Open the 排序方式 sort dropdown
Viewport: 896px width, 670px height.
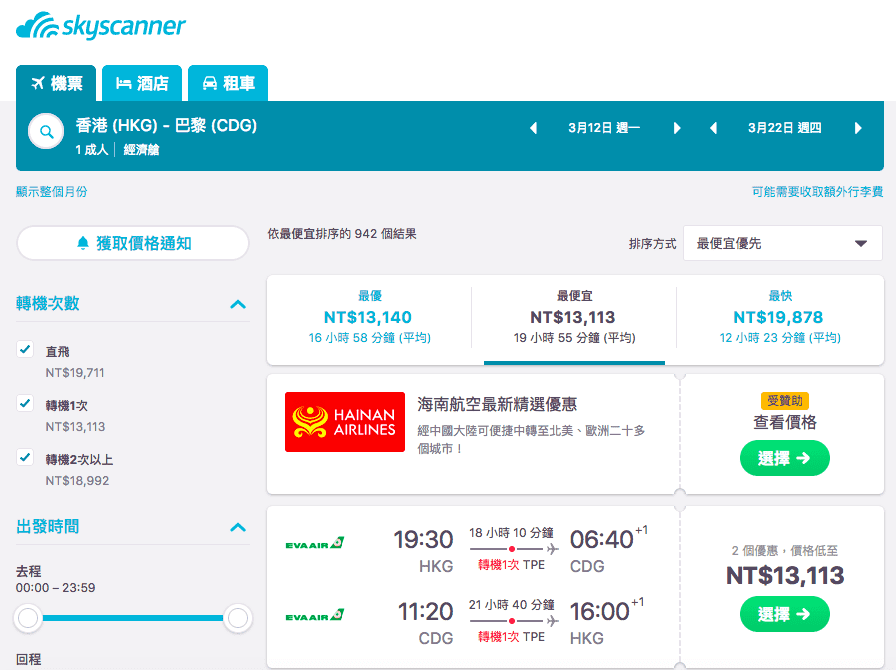[x=782, y=244]
